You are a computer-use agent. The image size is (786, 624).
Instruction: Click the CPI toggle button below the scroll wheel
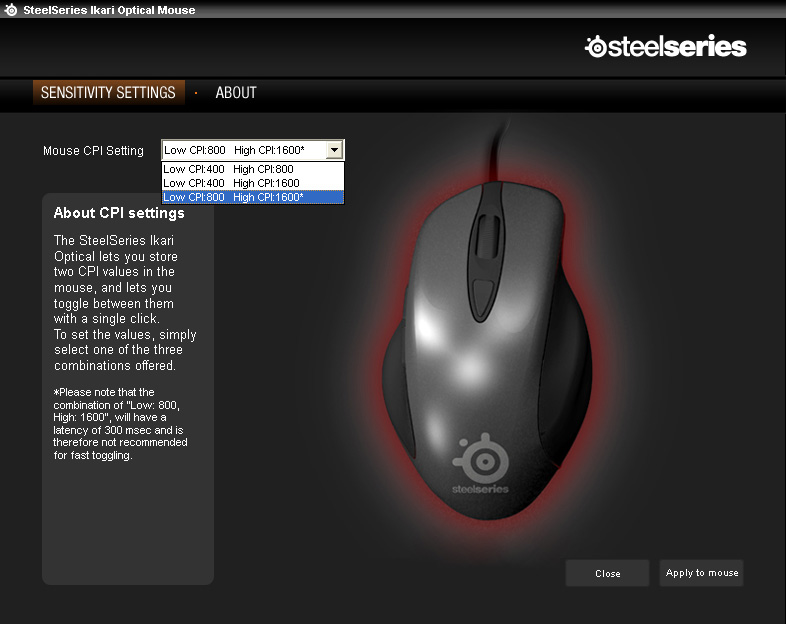483,298
